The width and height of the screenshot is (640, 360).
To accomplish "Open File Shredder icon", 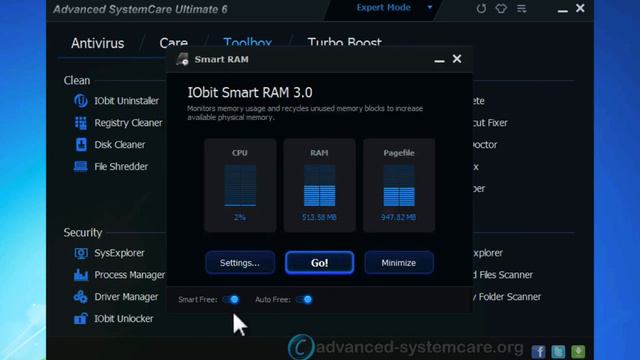I will click(x=80, y=166).
